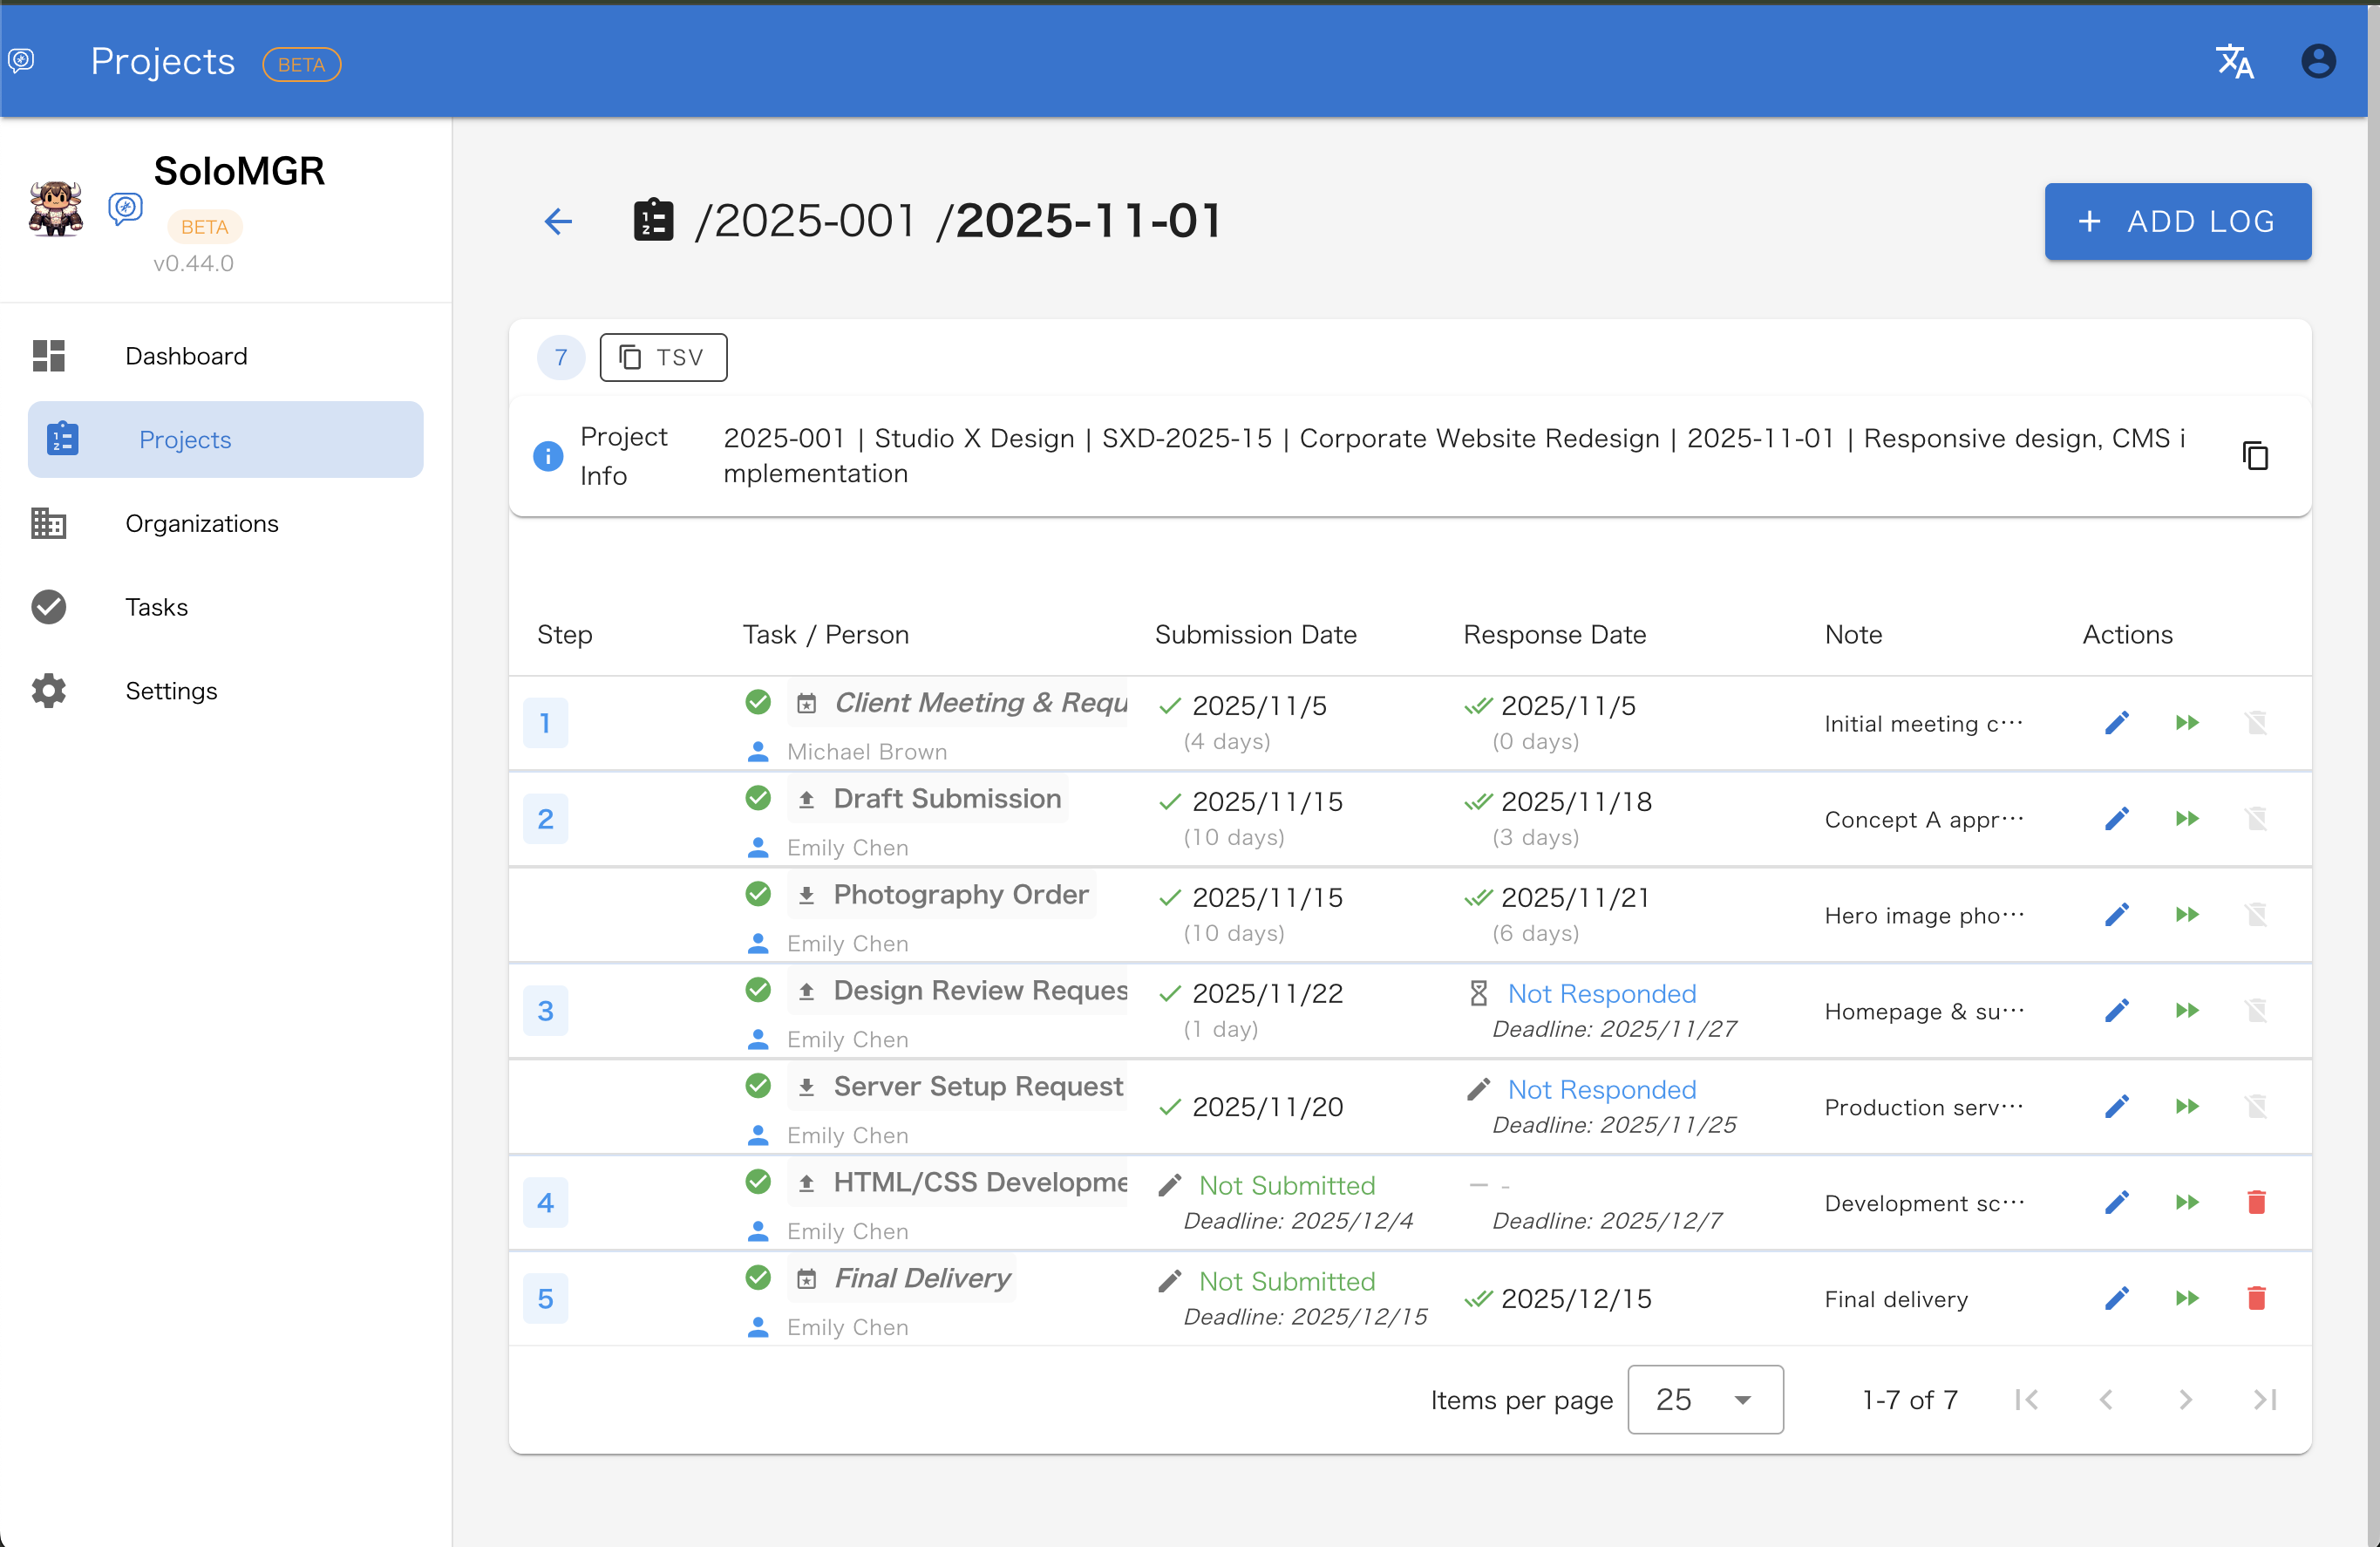
Task: Open the Items per page dropdown
Action: tap(1705, 1400)
